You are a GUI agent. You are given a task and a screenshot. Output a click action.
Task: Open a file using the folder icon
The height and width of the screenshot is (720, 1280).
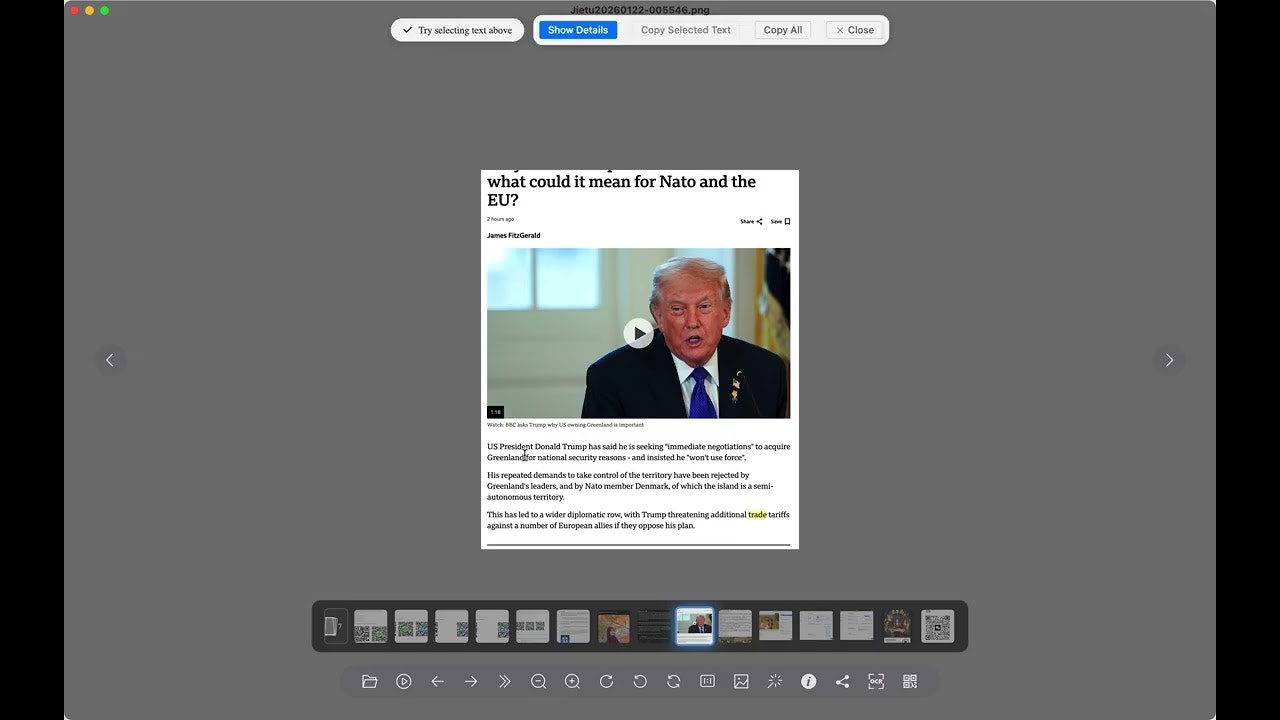pos(369,681)
